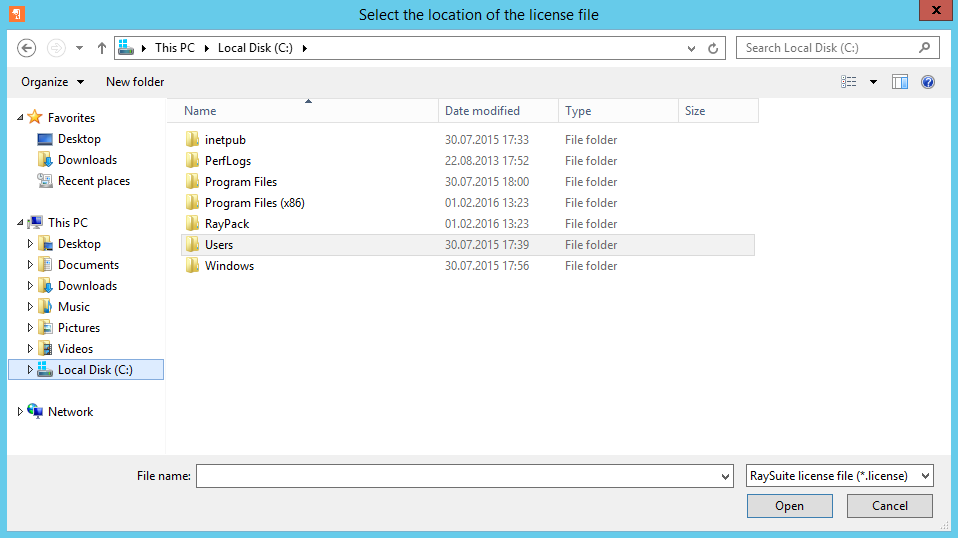Expand the File name history dropdown
This screenshot has height=538, width=958.
(x=726, y=477)
